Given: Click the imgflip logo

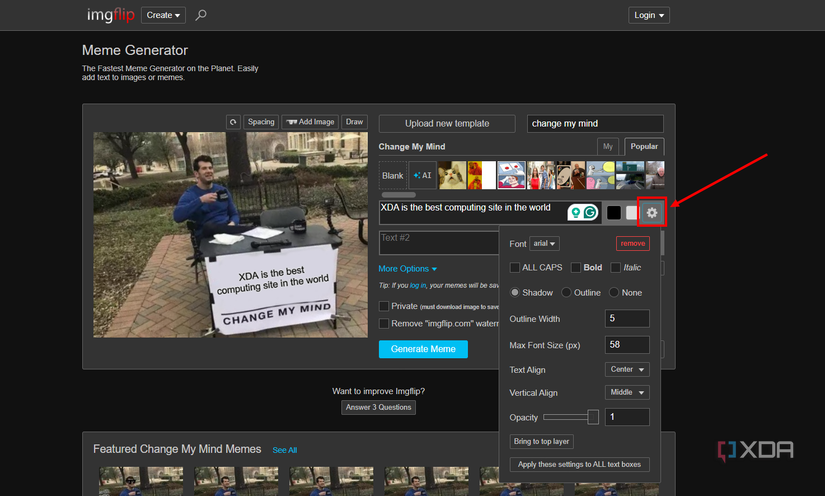Looking at the screenshot, I should click(110, 15).
